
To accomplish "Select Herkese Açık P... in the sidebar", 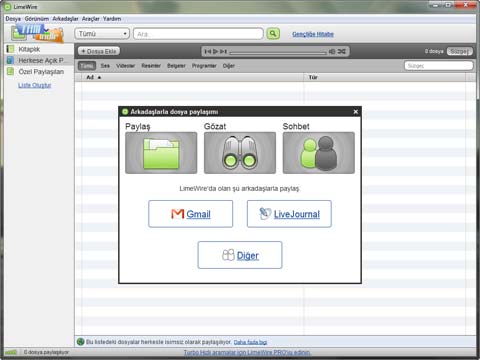I will pos(39,60).
